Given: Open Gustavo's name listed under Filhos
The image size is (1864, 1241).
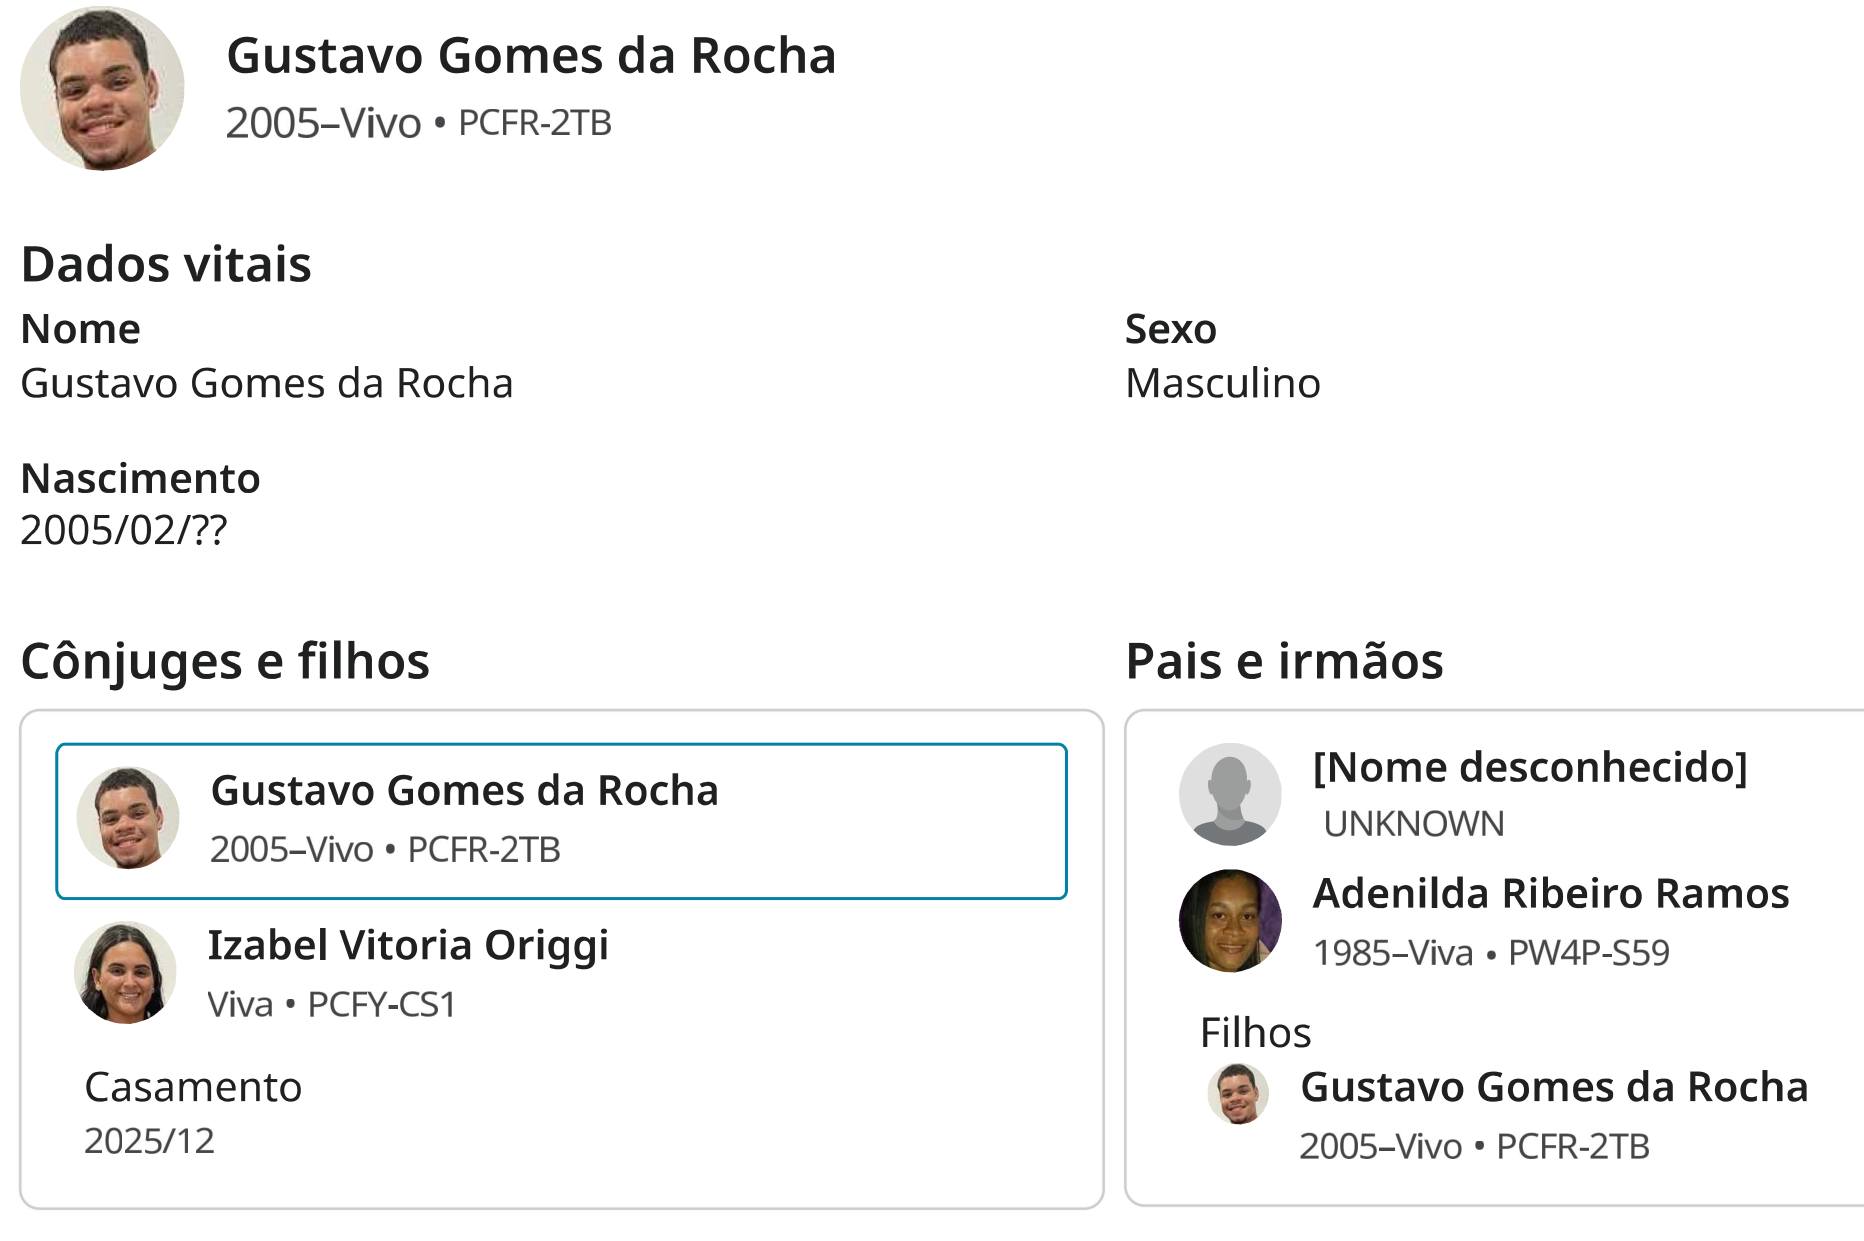Looking at the screenshot, I should tap(1553, 1087).
